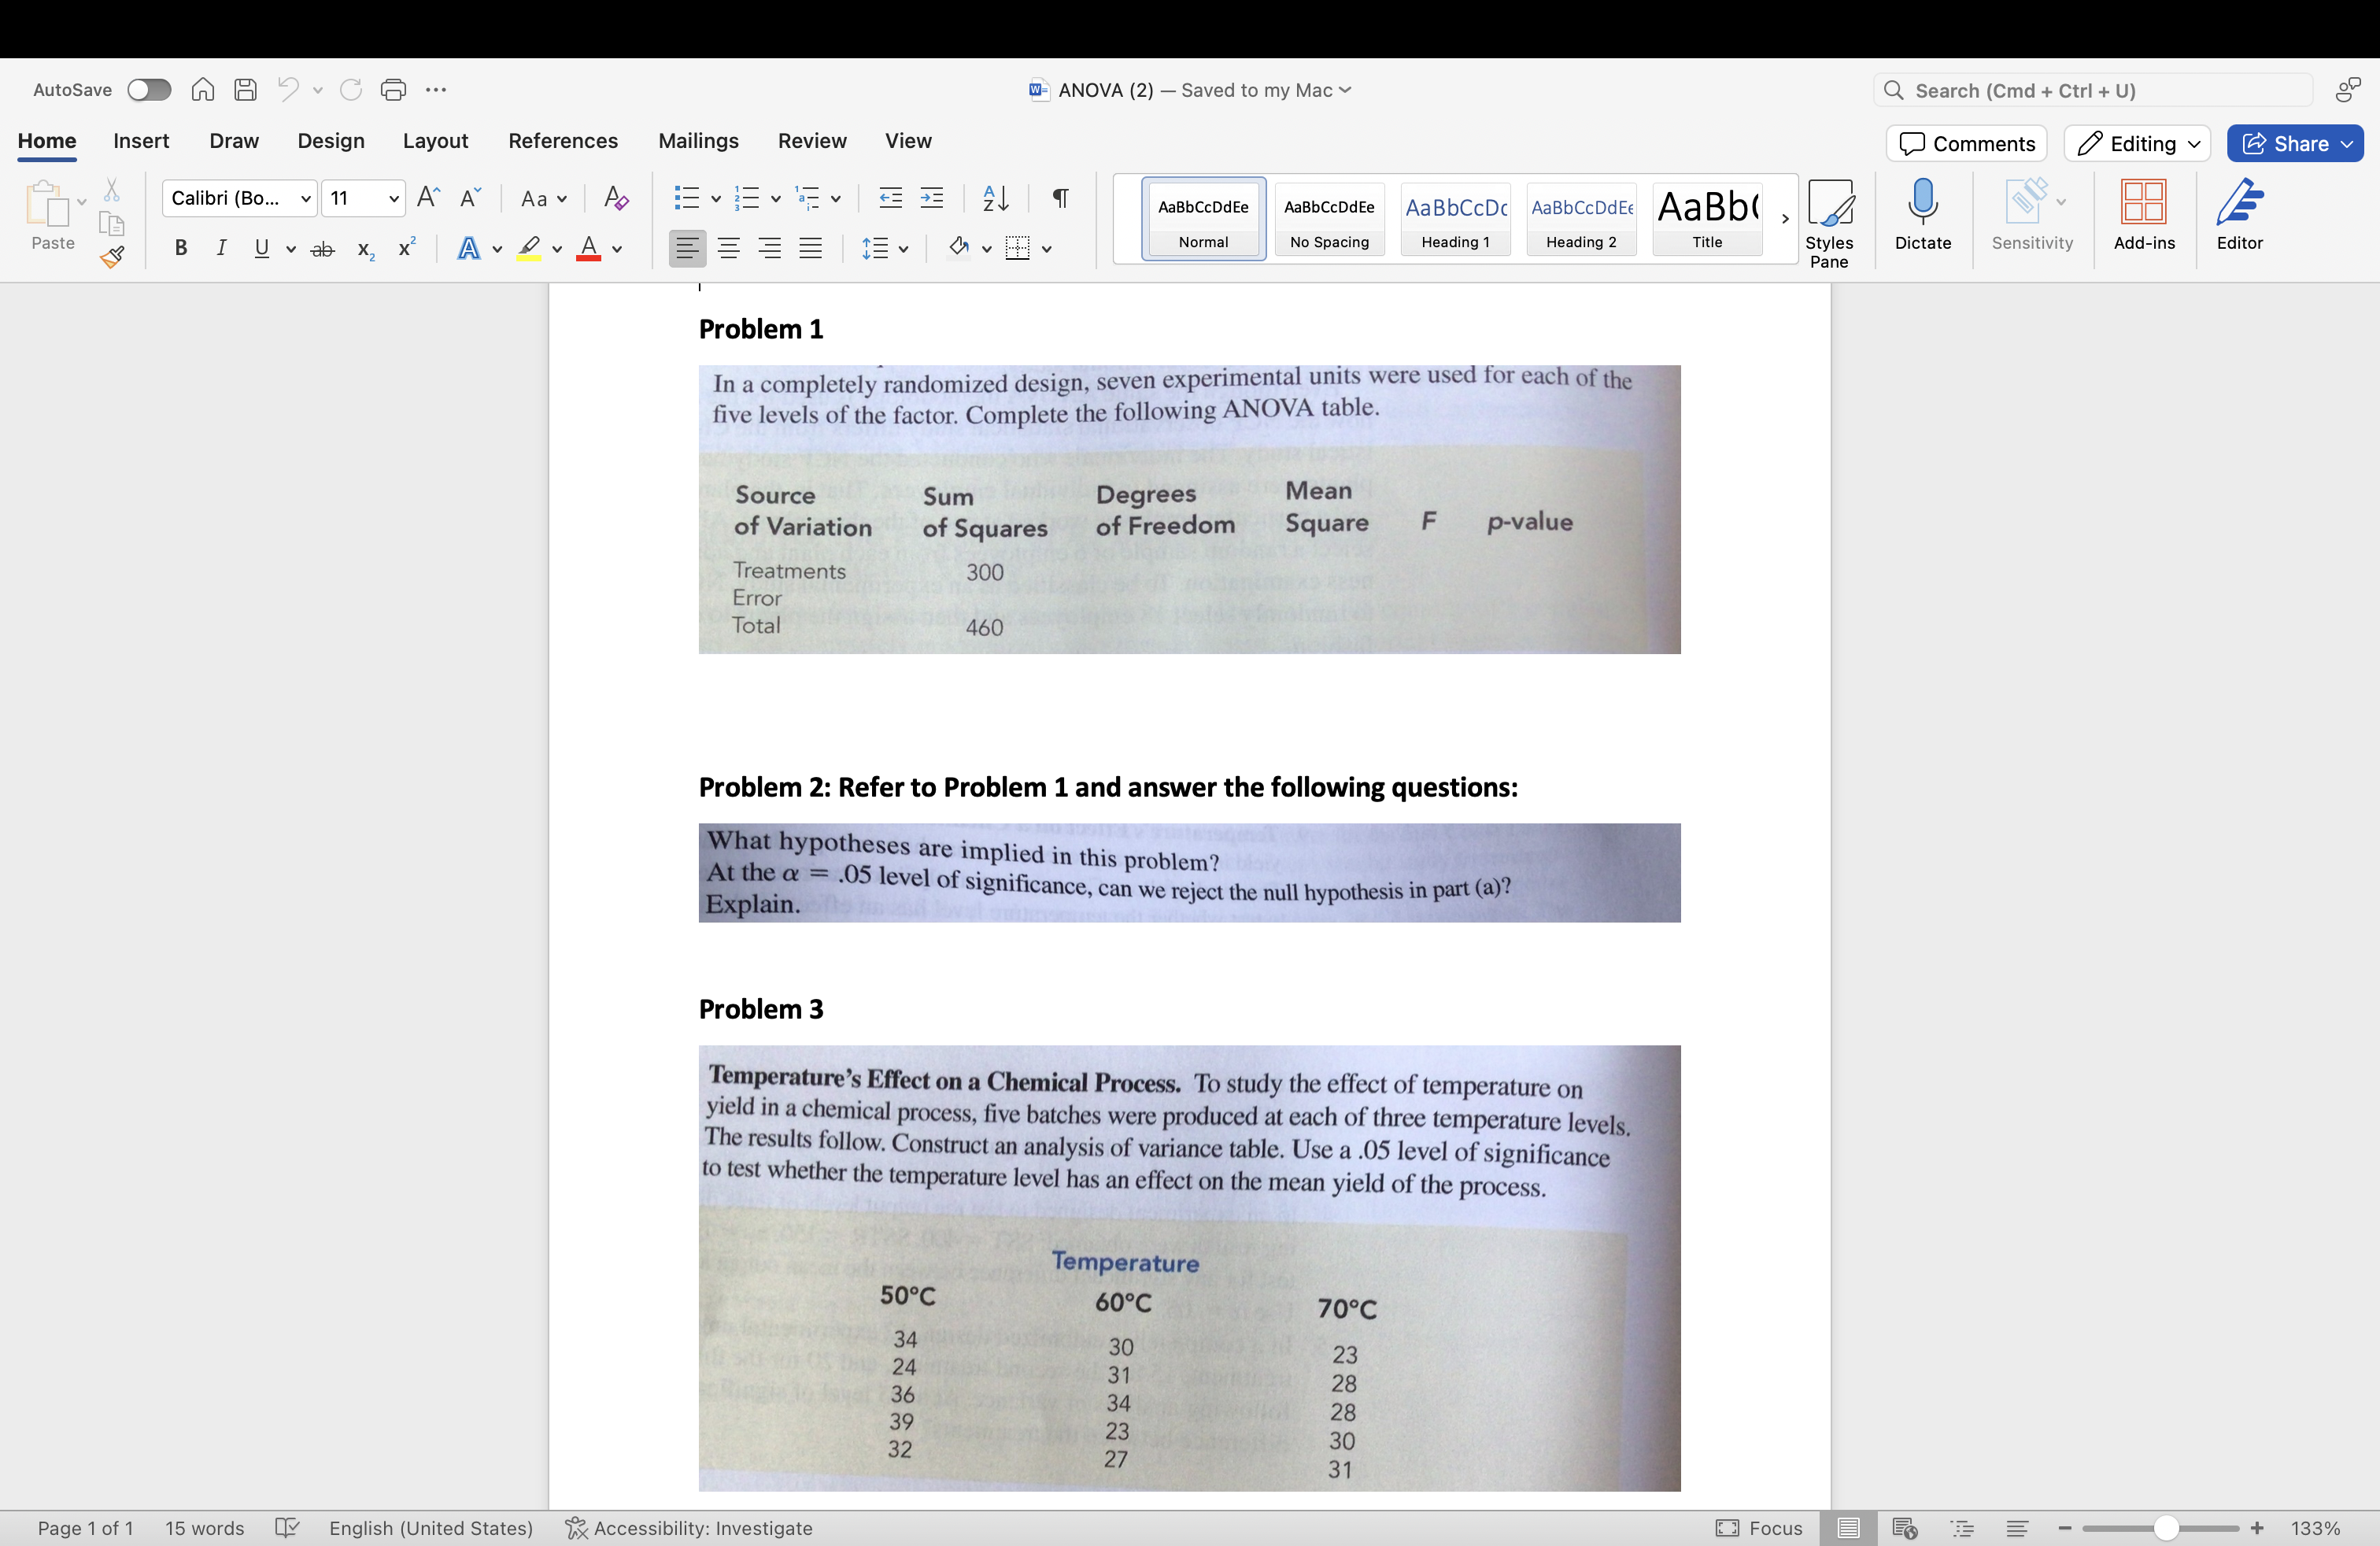Click the Add-ins grid icon
The image size is (2380, 1546).
(2143, 214)
